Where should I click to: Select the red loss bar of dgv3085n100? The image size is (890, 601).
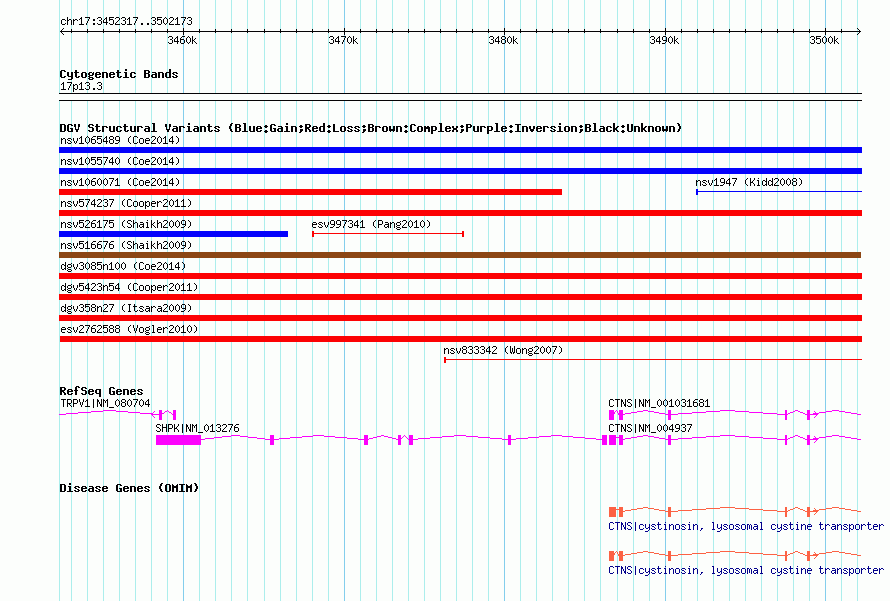point(460,276)
